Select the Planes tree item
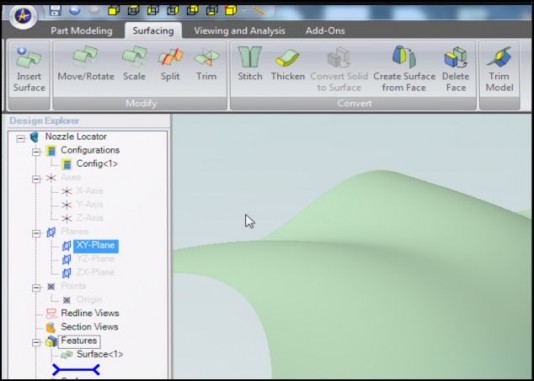 tap(74, 232)
